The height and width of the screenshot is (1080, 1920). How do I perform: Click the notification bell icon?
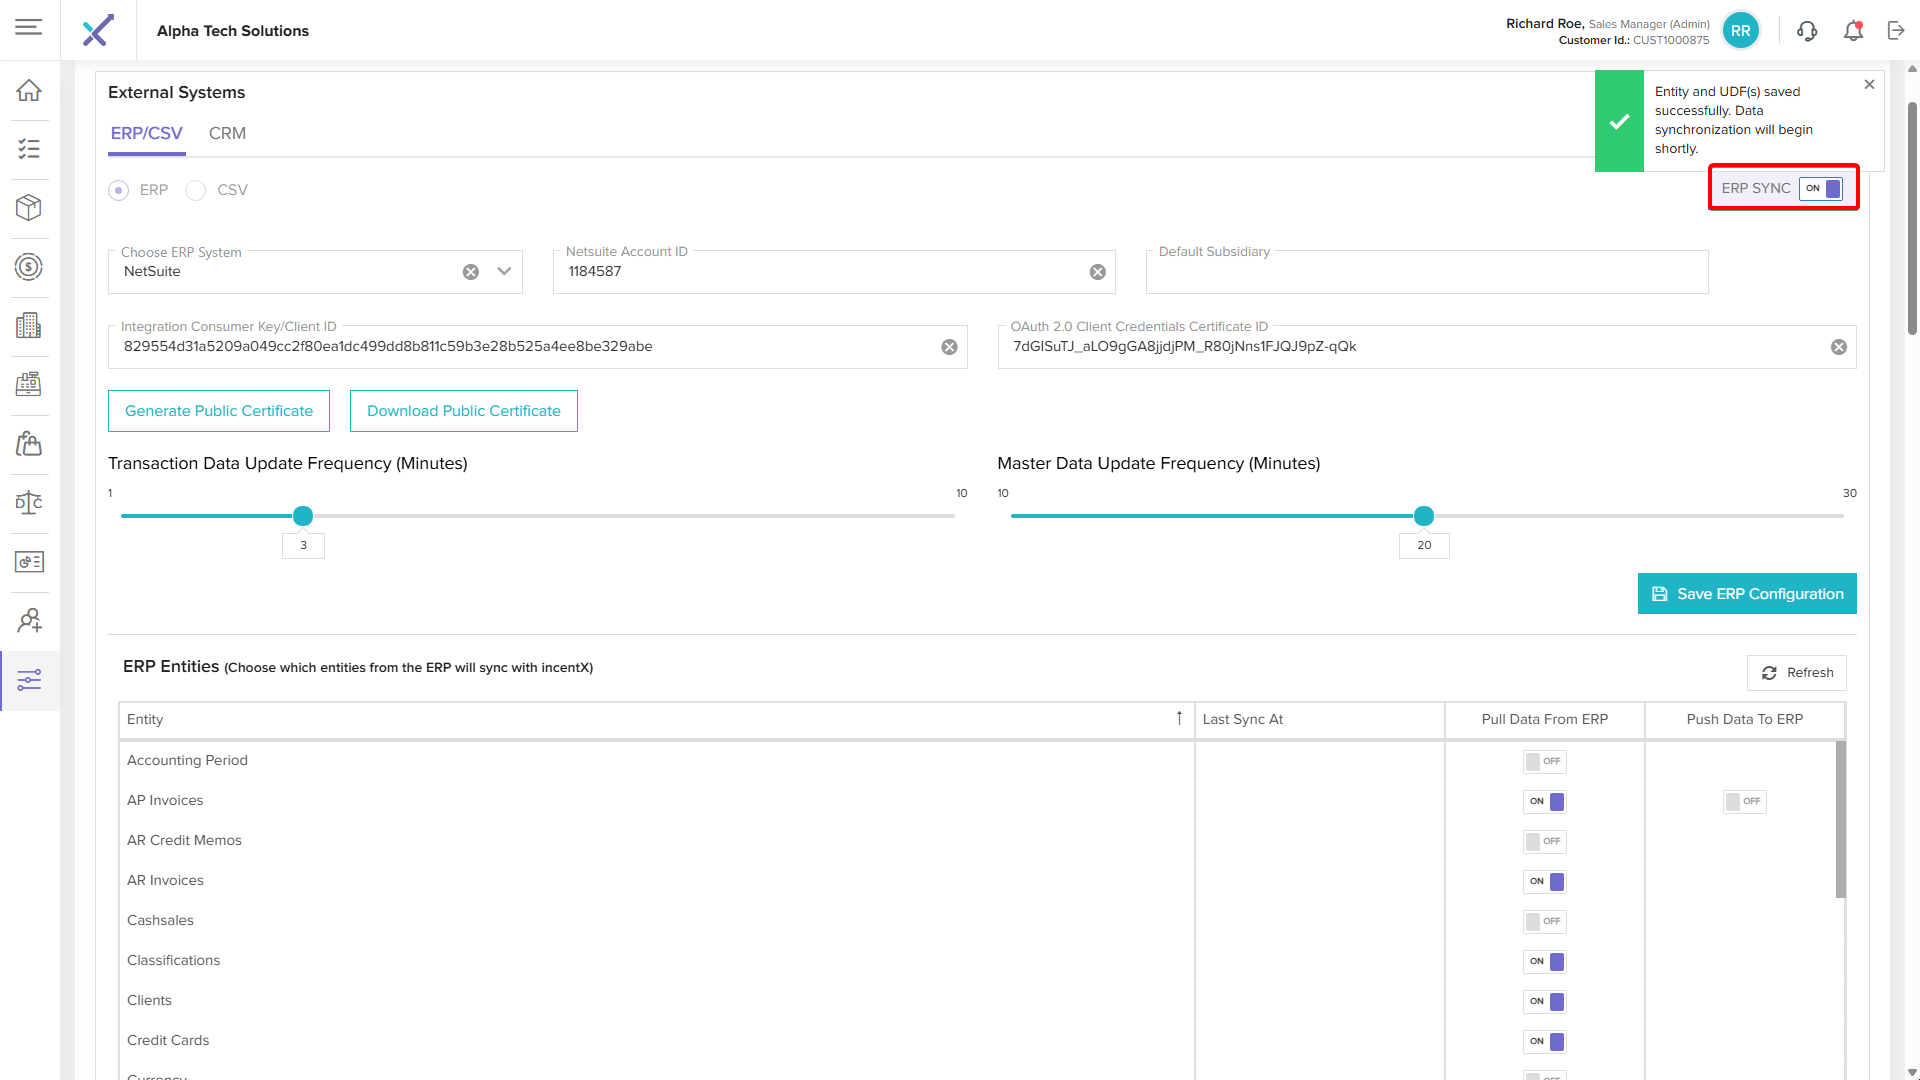(1853, 31)
